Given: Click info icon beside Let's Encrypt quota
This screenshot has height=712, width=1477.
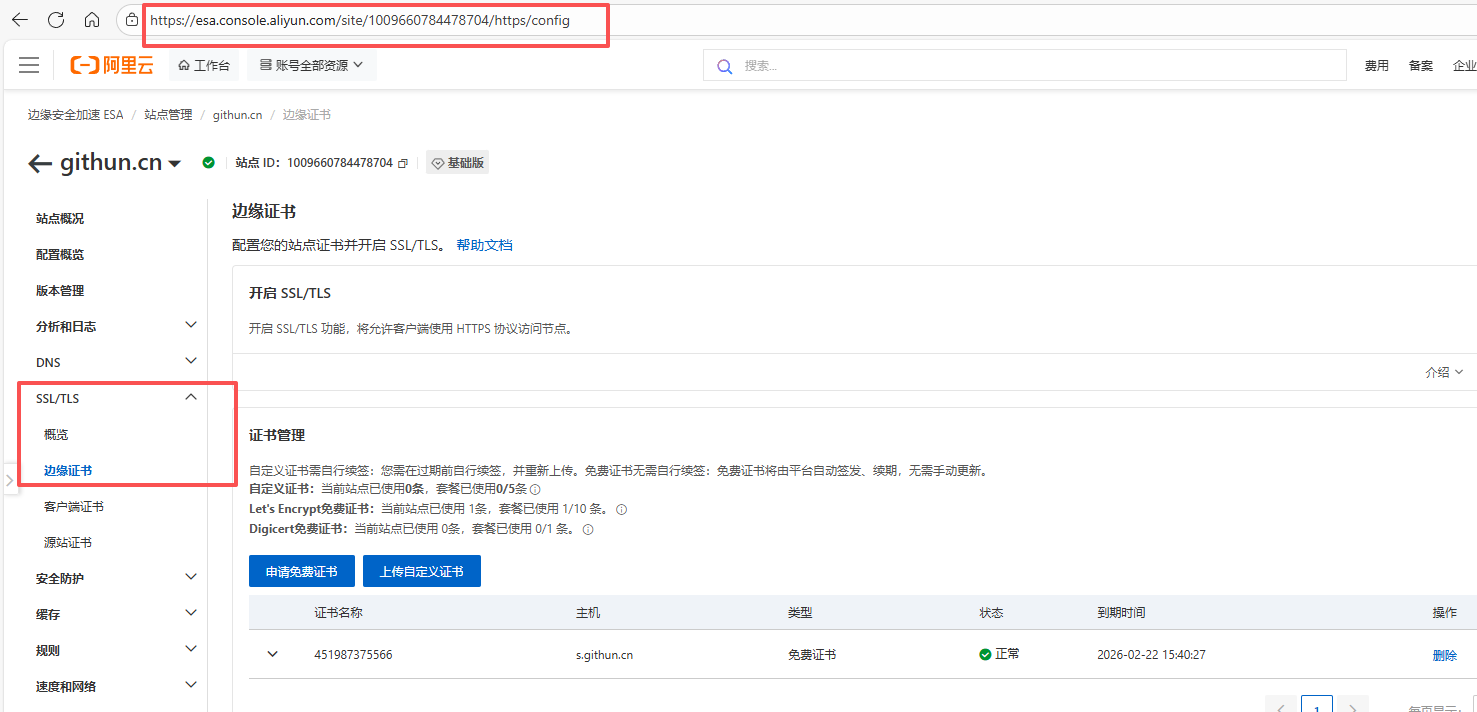Looking at the screenshot, I should coord(621,510).
